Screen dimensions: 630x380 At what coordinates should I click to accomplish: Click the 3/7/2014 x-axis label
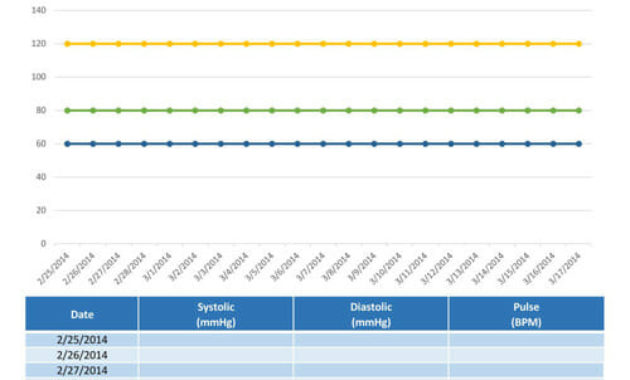[311, 267]
